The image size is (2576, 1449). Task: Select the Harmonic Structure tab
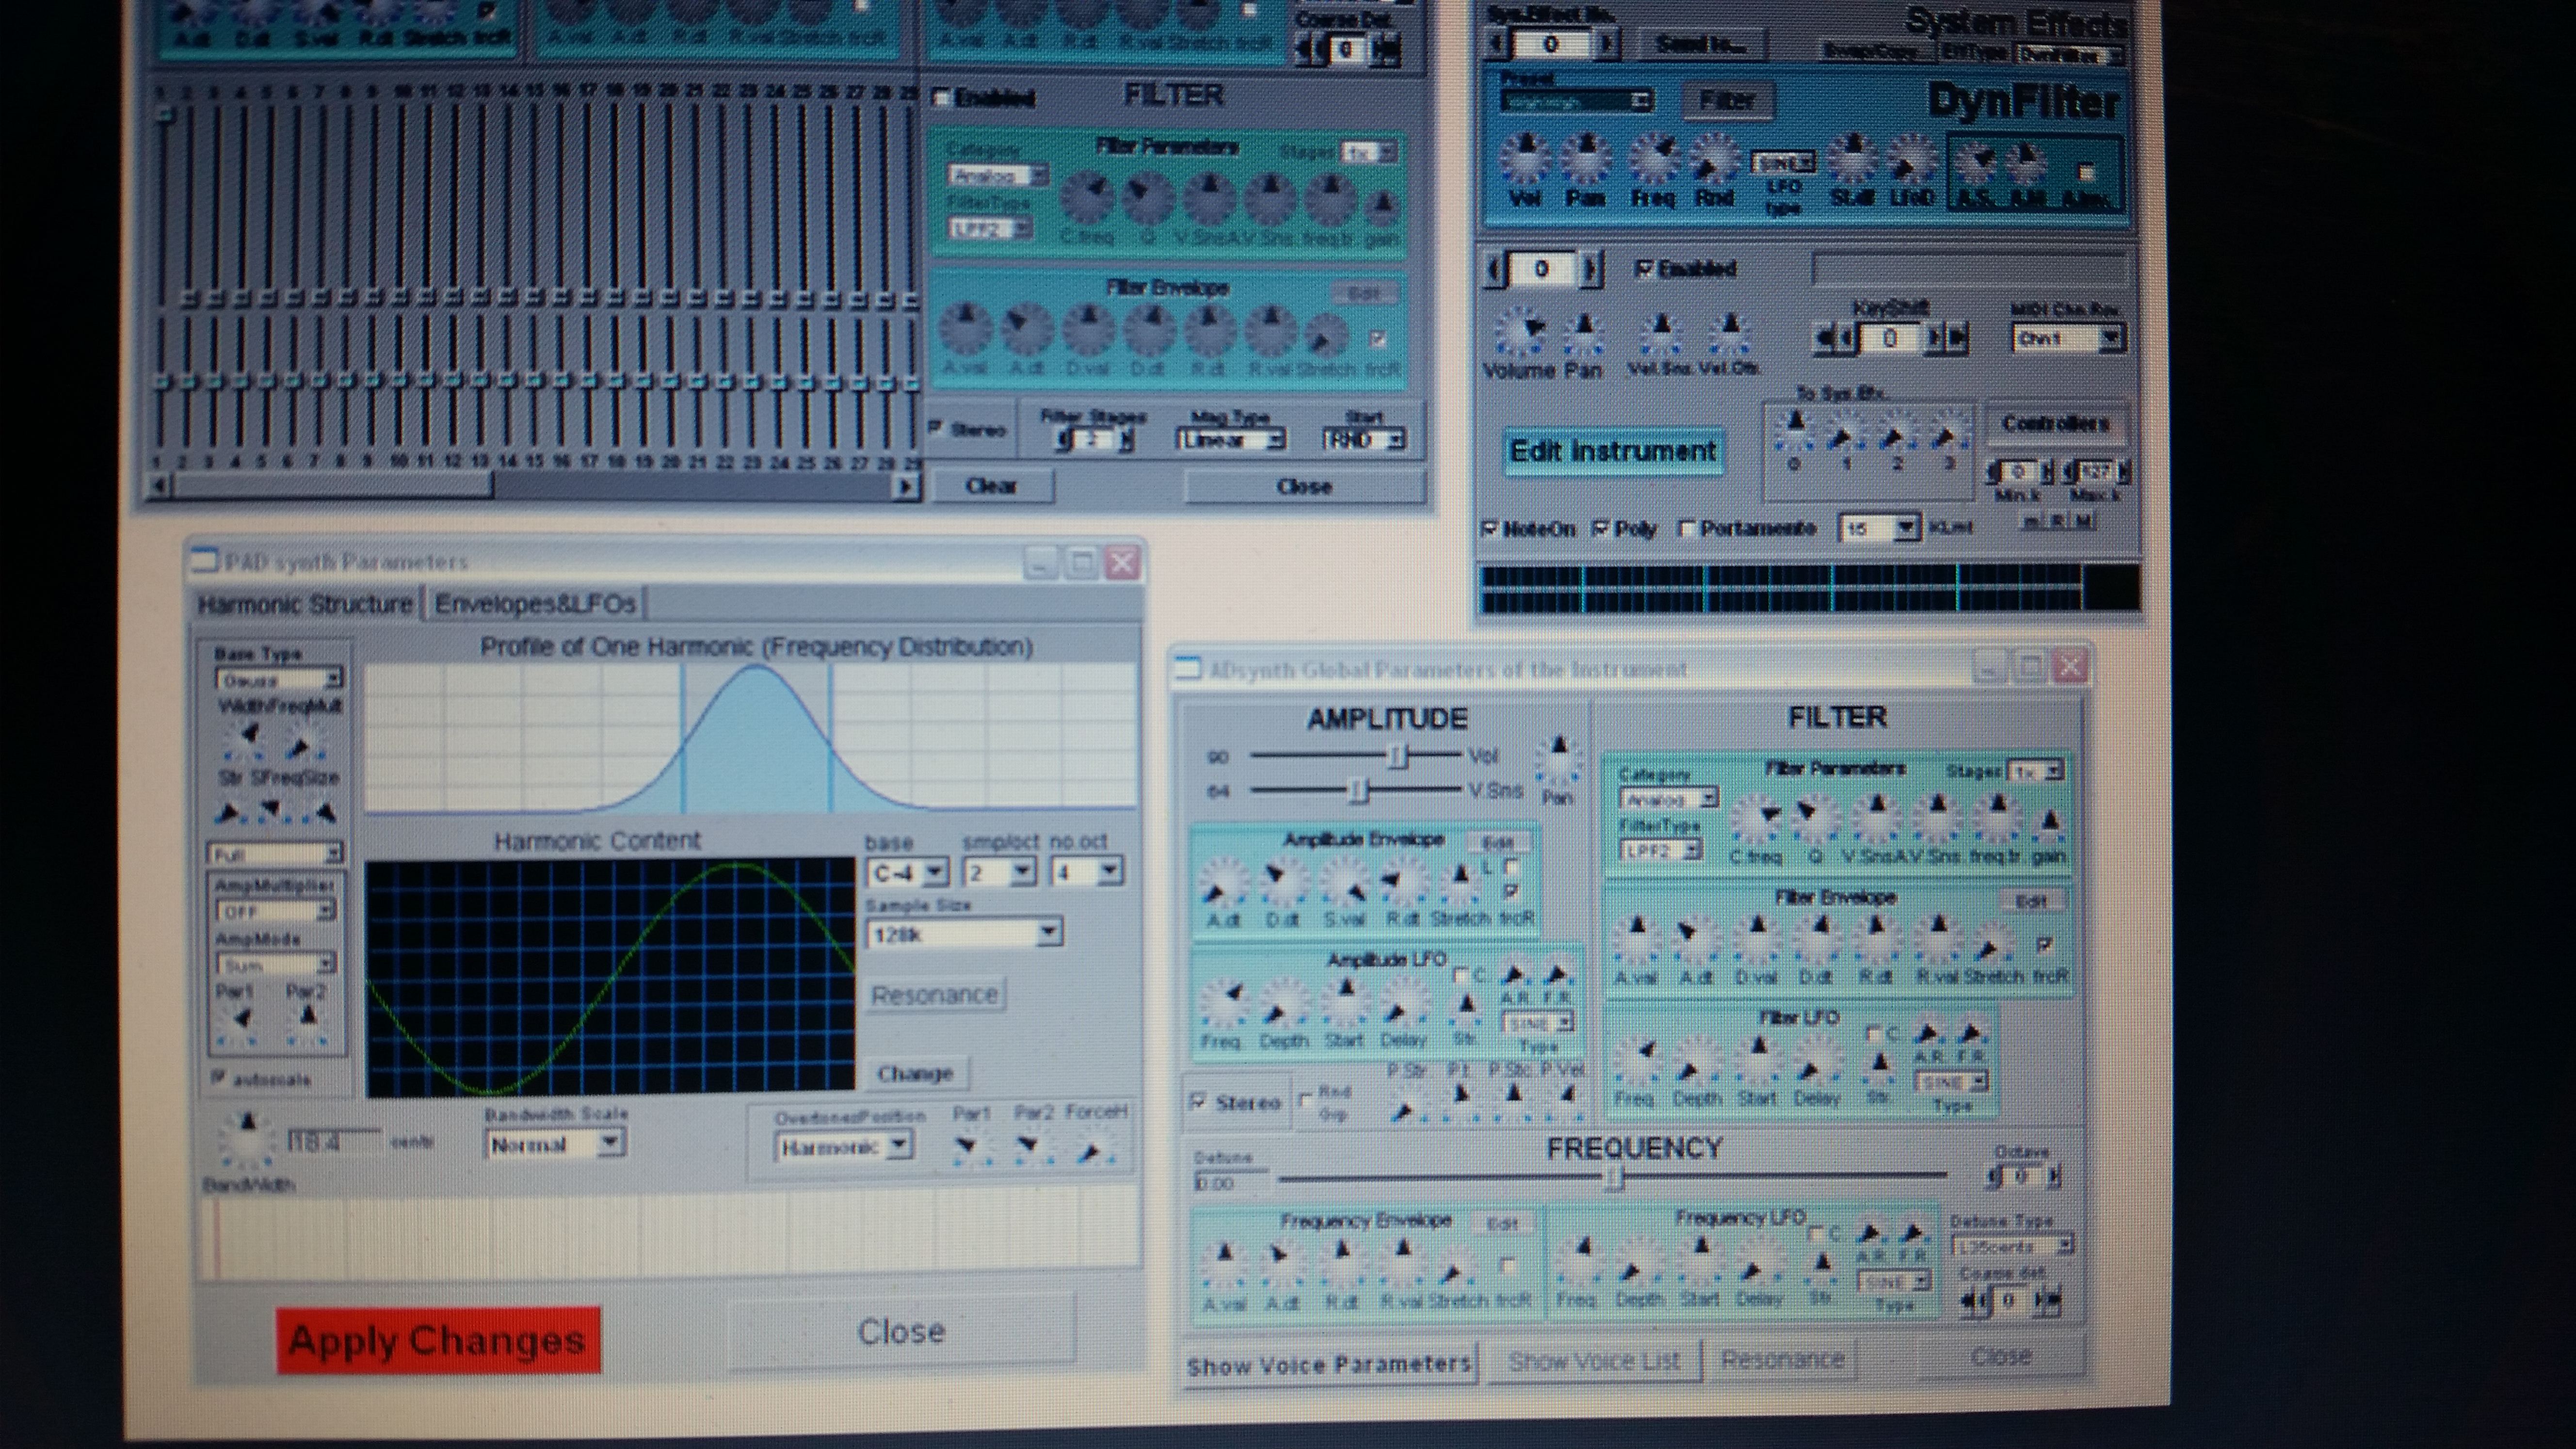[x=305, y=604]
